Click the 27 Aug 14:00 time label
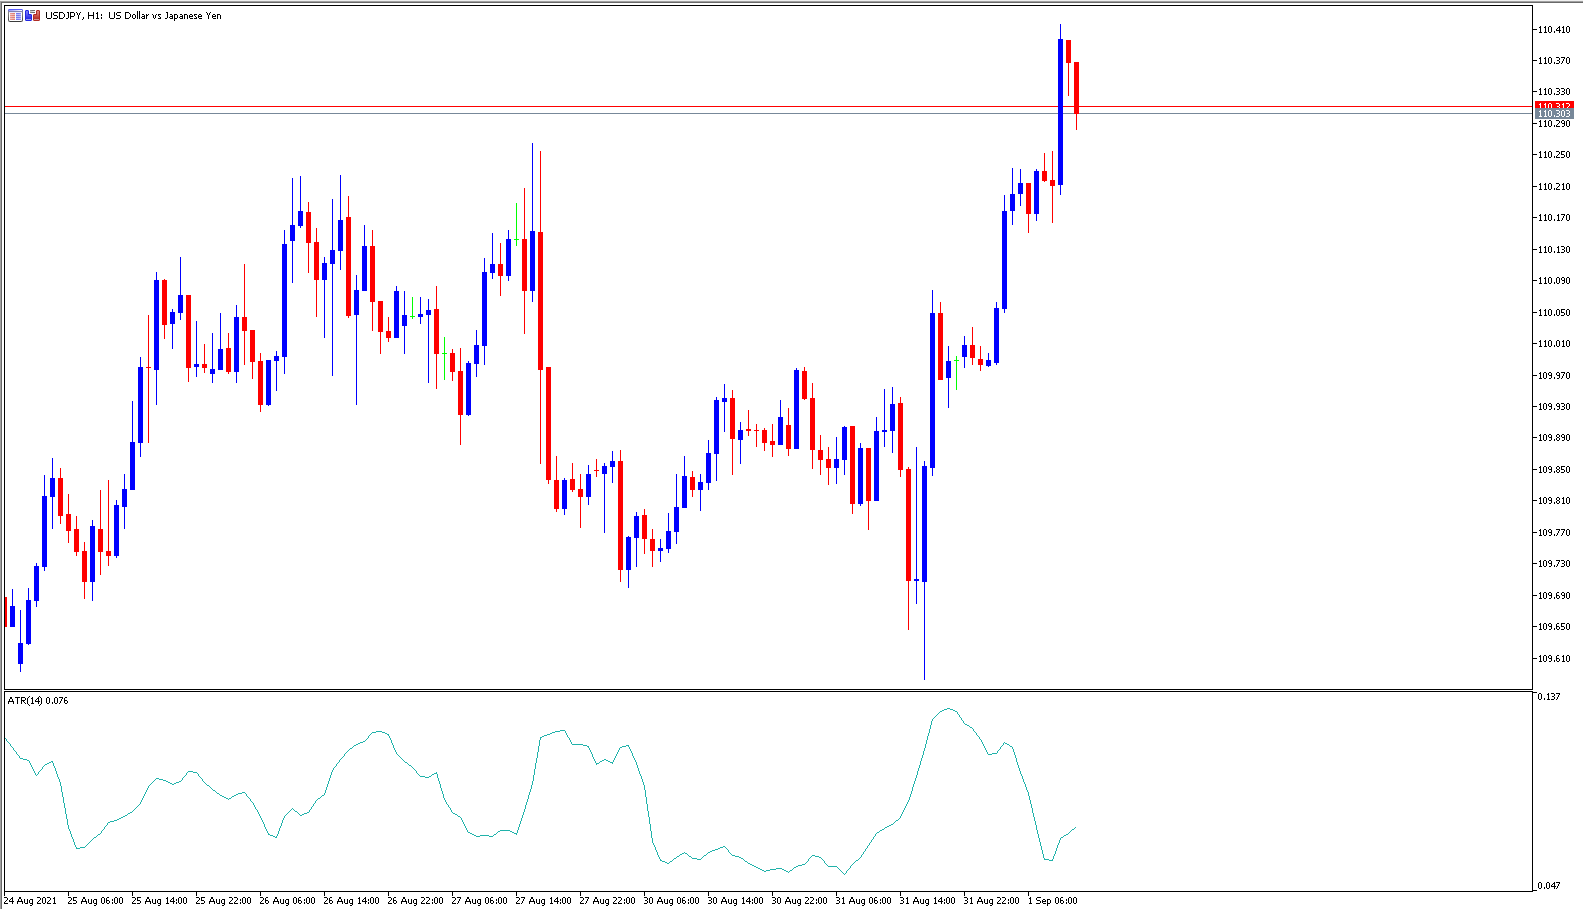Image resolution: width=1583 pixels, height=909 pixels. [543, 901]
